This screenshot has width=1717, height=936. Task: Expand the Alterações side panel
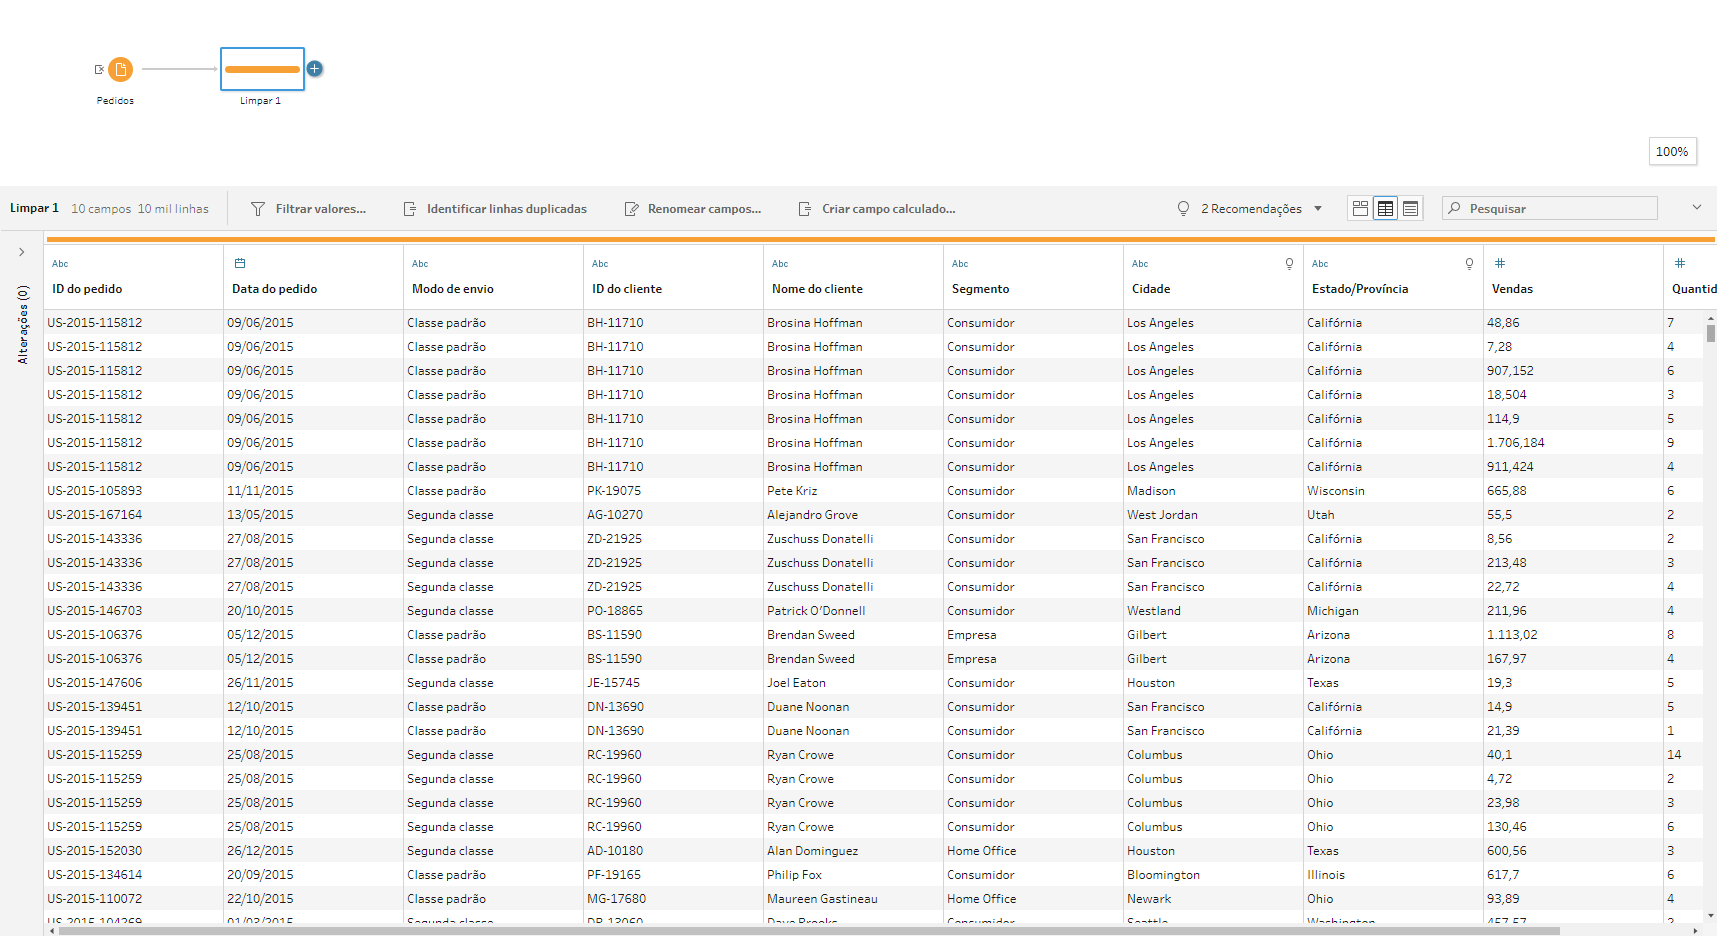(x=22, y=252)
